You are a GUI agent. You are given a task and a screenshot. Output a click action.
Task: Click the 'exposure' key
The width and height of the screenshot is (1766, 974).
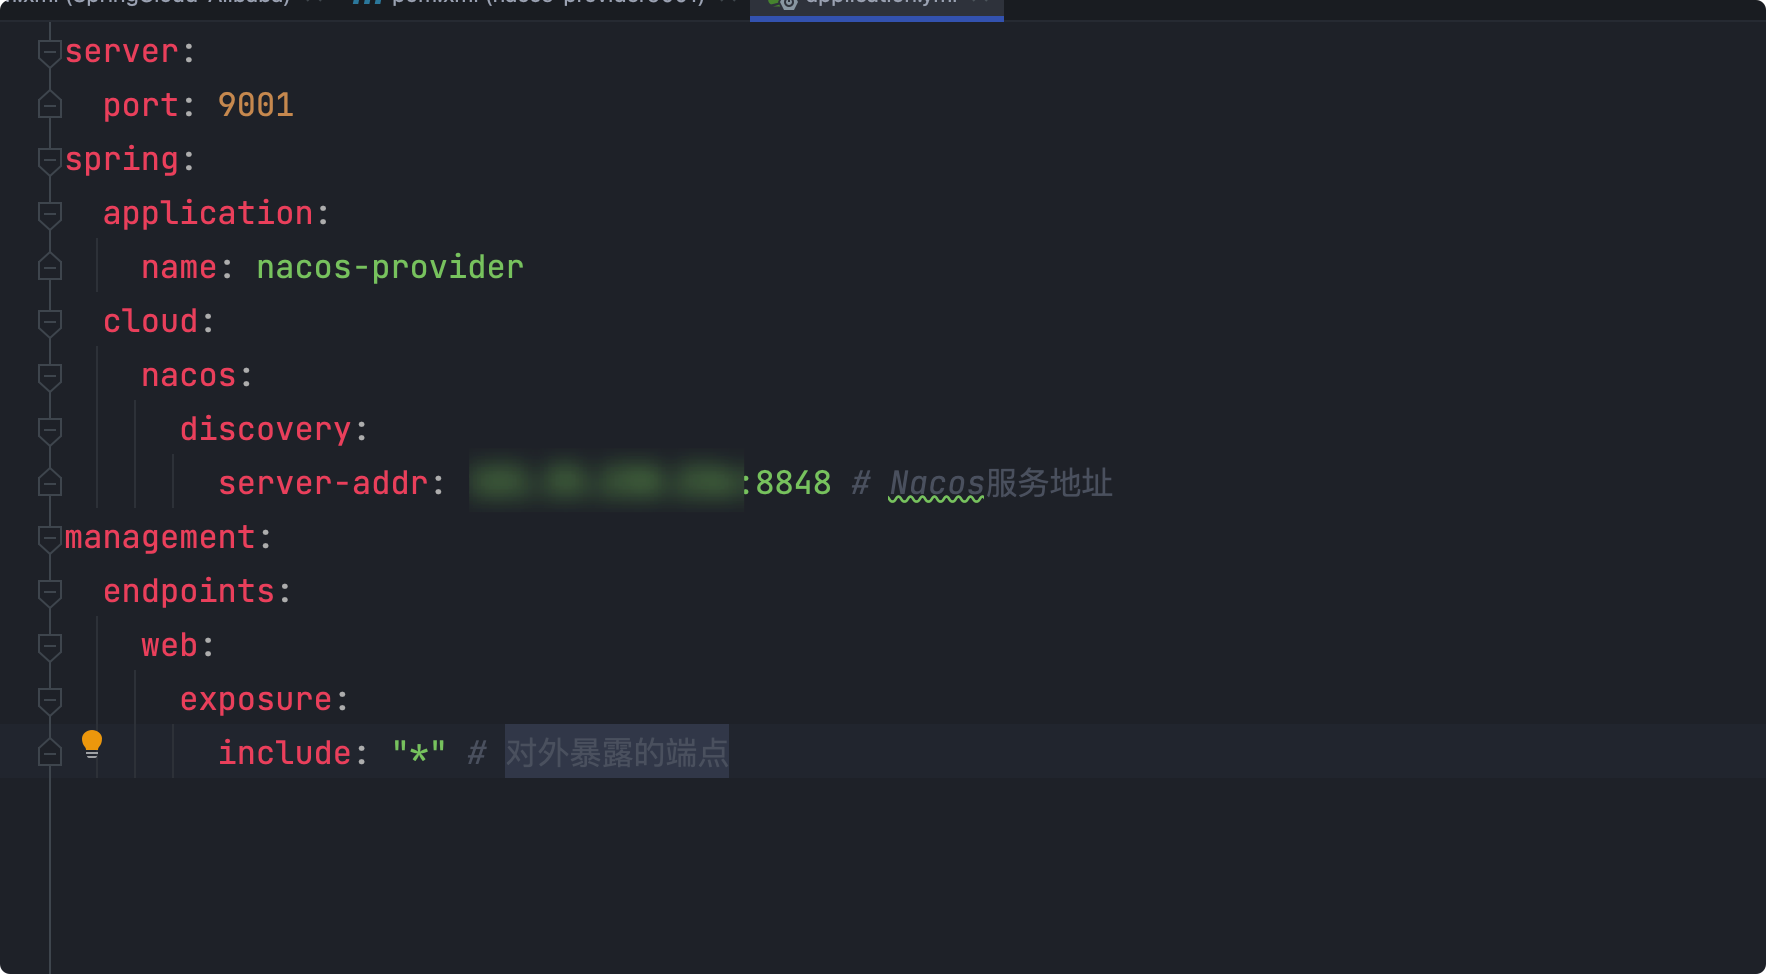(x=256, y=700)
